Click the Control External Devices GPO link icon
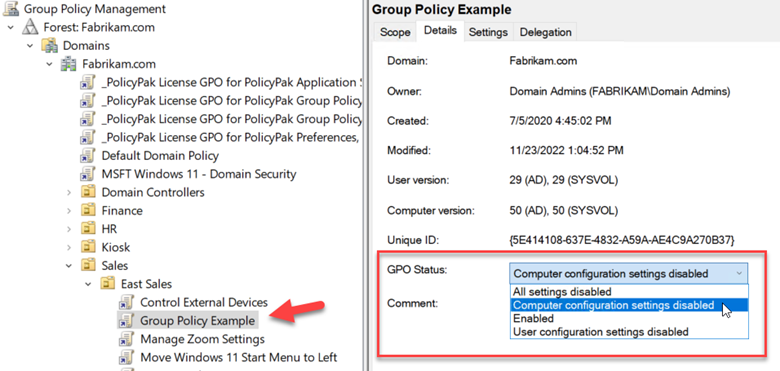Screen dimensions: 780x371 [x=126, y=302]
